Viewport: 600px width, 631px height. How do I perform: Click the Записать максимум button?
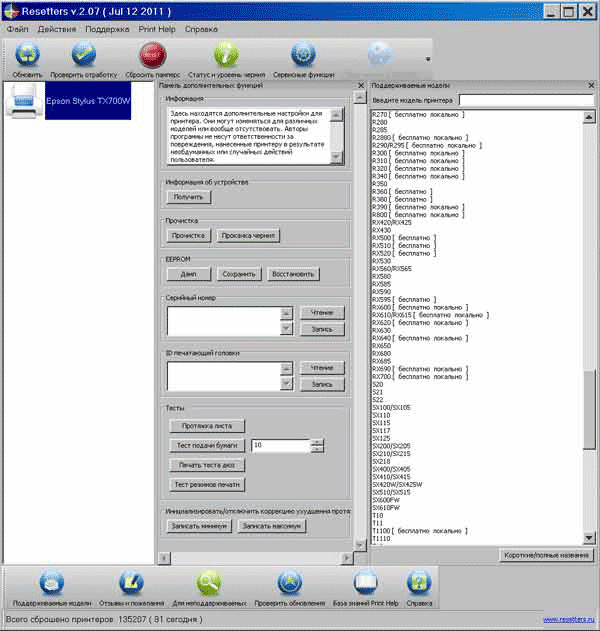coord(272,526)
